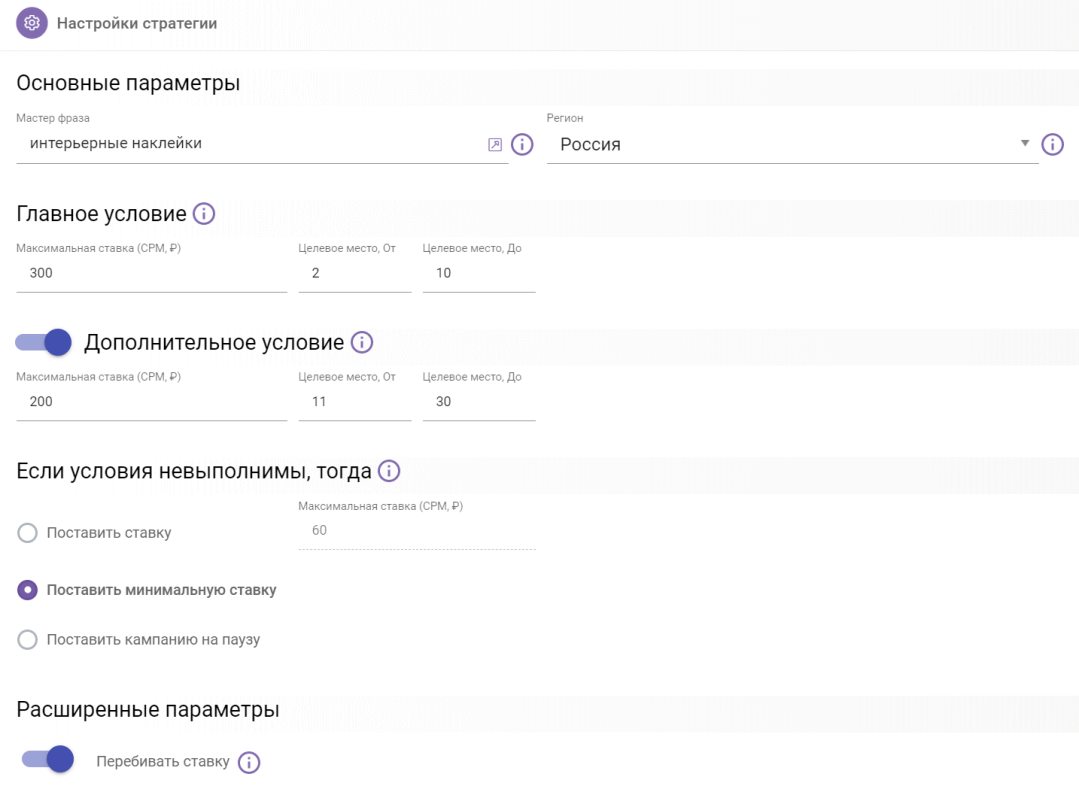Disable the Дополнительное условие toggle
Screen dimensions: 1079x792
tap(44, 343)
